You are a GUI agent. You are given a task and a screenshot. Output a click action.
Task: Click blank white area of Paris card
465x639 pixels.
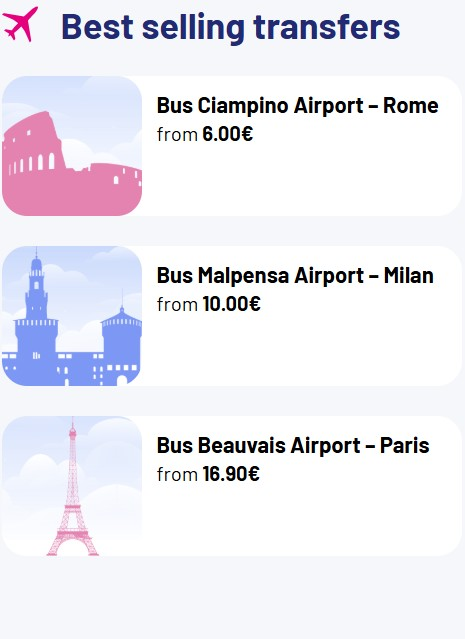[x=302, y=519]
